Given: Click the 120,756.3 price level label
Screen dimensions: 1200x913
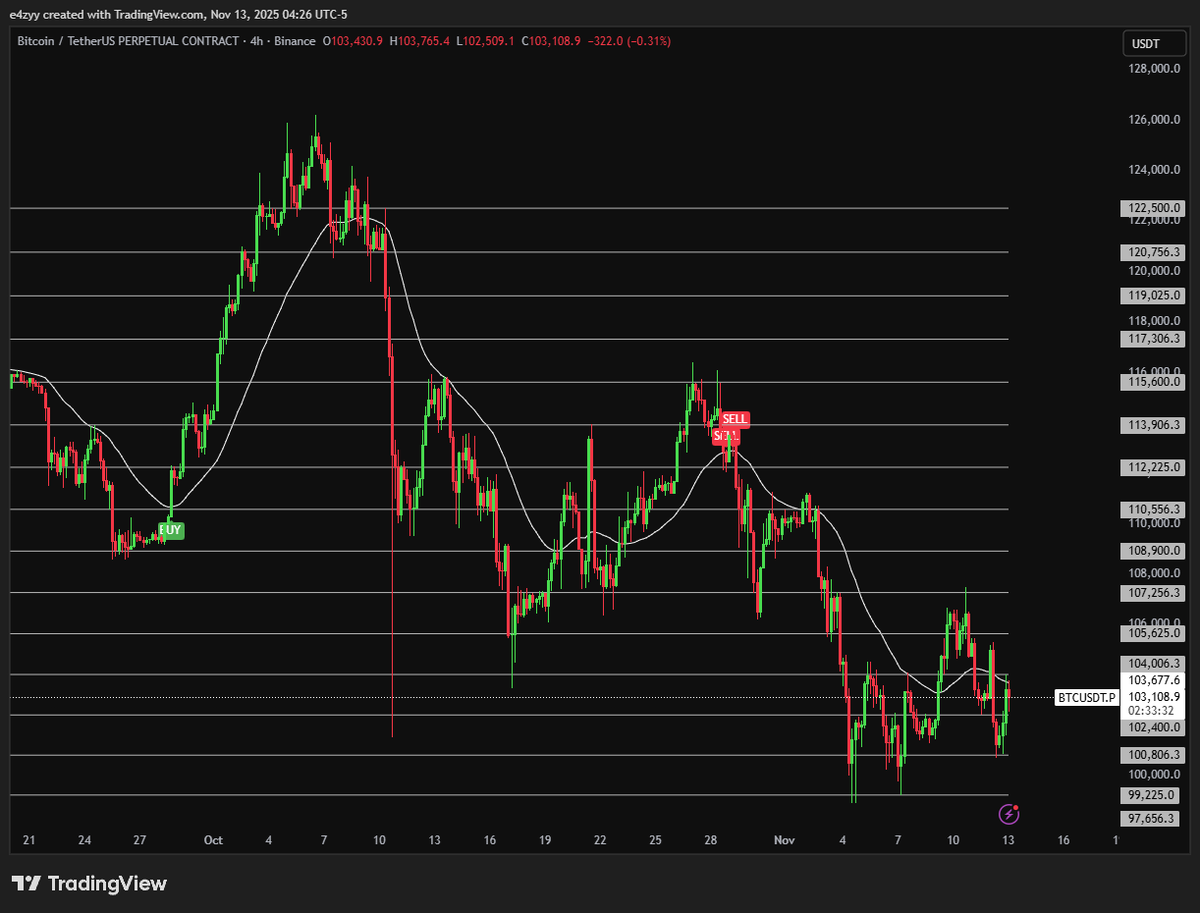Looking at the screenshot, I should pyautogui.click(x=1153, y=252).
